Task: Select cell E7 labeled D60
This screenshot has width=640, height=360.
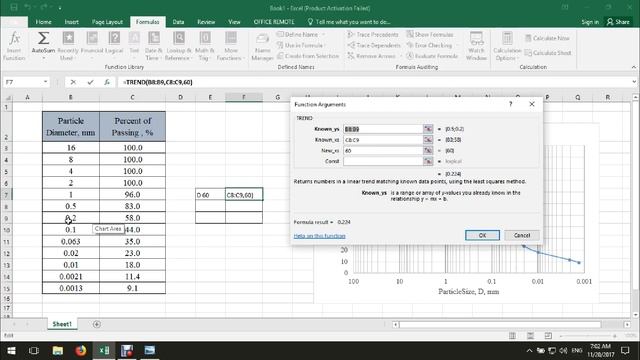Action: 210,195
